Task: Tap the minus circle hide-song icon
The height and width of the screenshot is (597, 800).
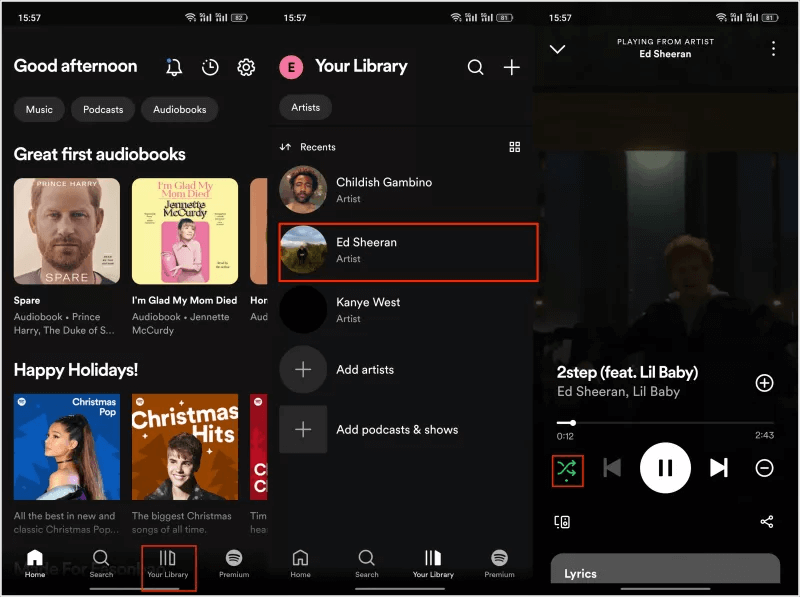Action: pyautogui.click(x=764, y=468)
